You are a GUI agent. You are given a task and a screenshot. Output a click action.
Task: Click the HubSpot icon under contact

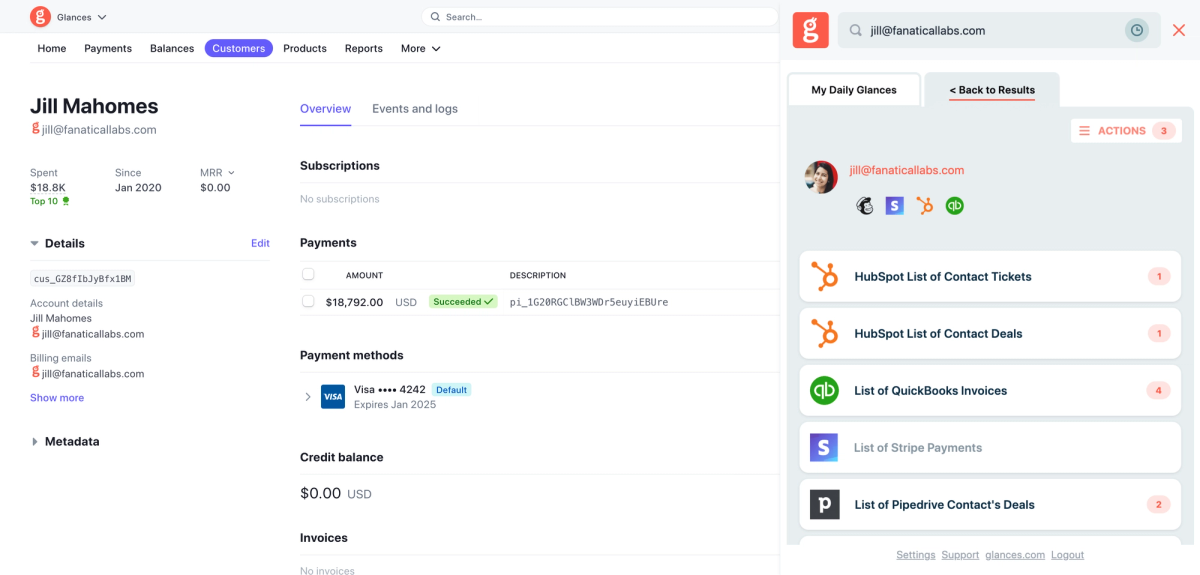click(x=925, y=206)
